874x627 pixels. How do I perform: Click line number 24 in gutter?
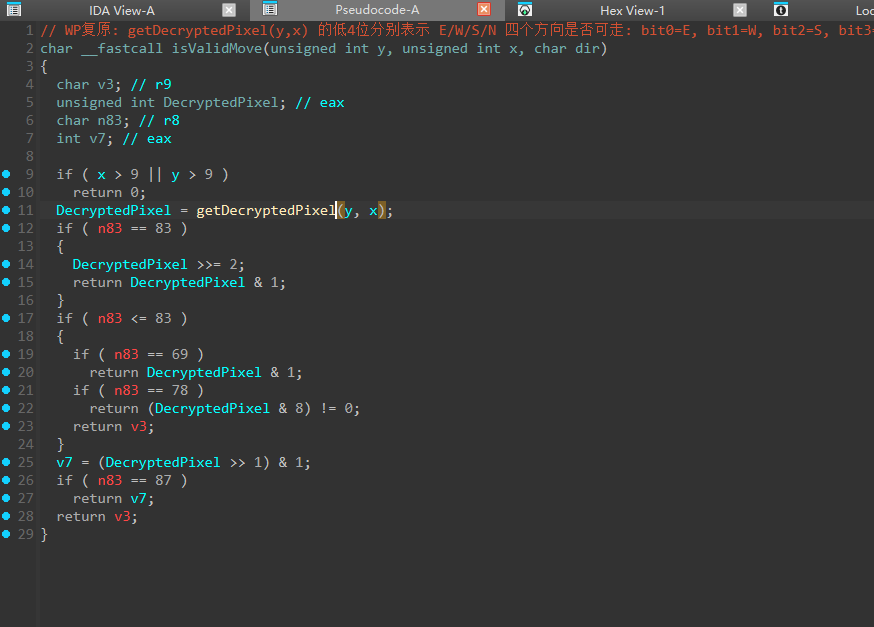(x=26, y=444)
